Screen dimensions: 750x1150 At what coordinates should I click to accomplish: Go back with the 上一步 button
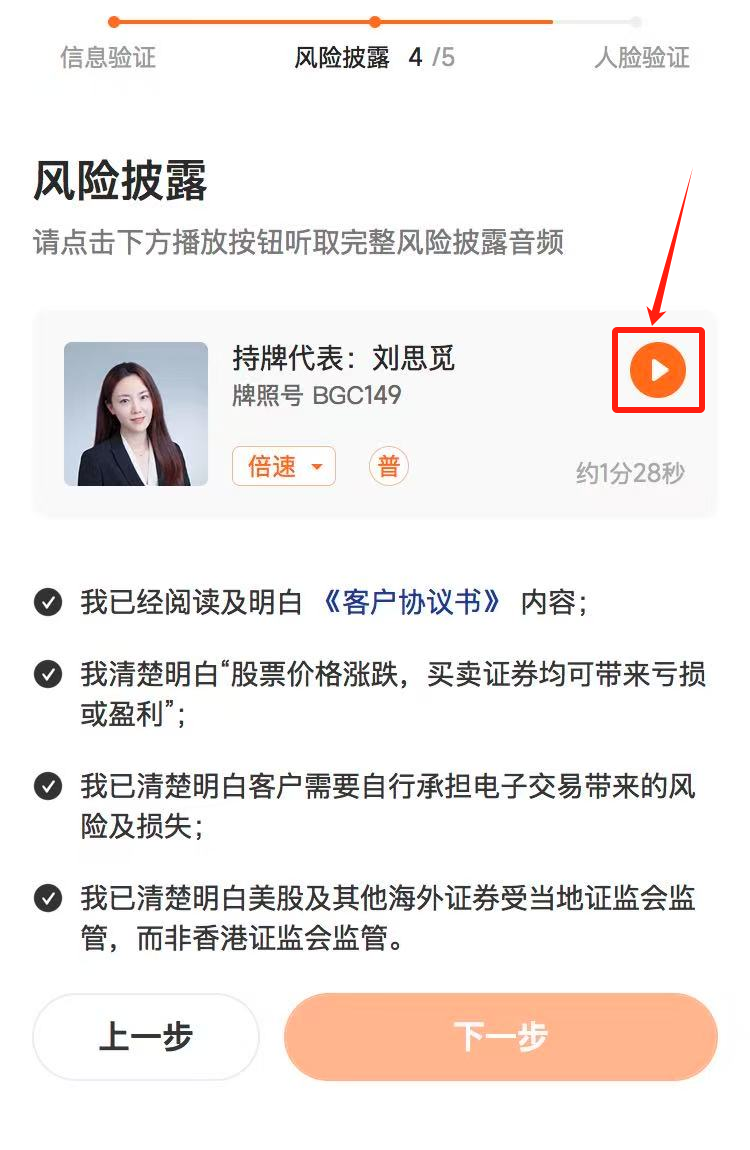pyautogui.click(x=146, y=1036)
